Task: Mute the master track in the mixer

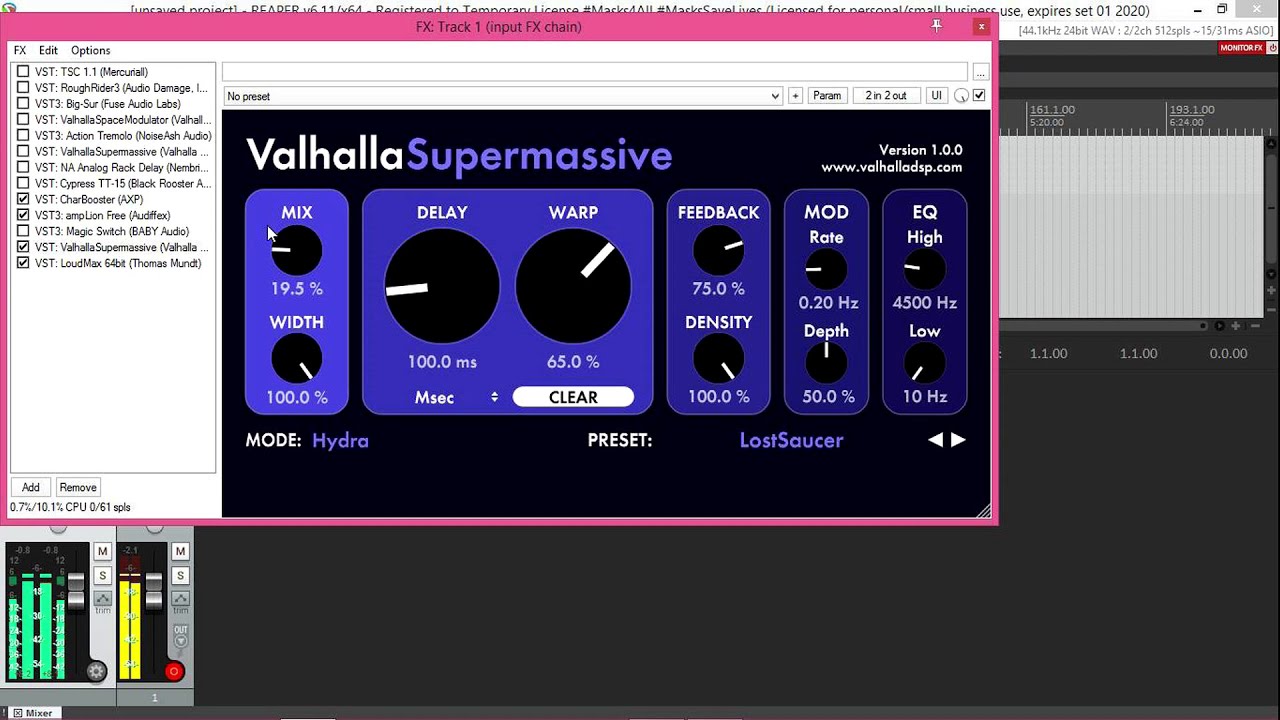Action: click(102, 552)
